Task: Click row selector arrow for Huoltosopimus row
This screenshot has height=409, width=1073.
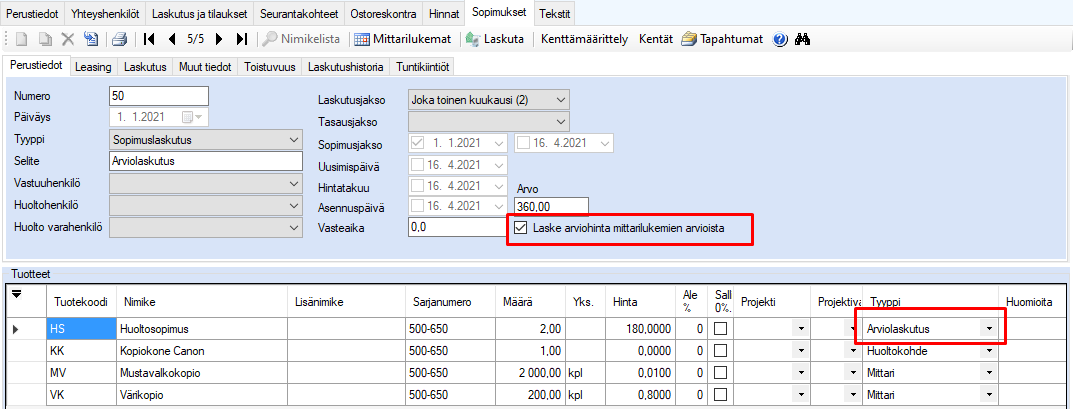Action: click(16, 330)
